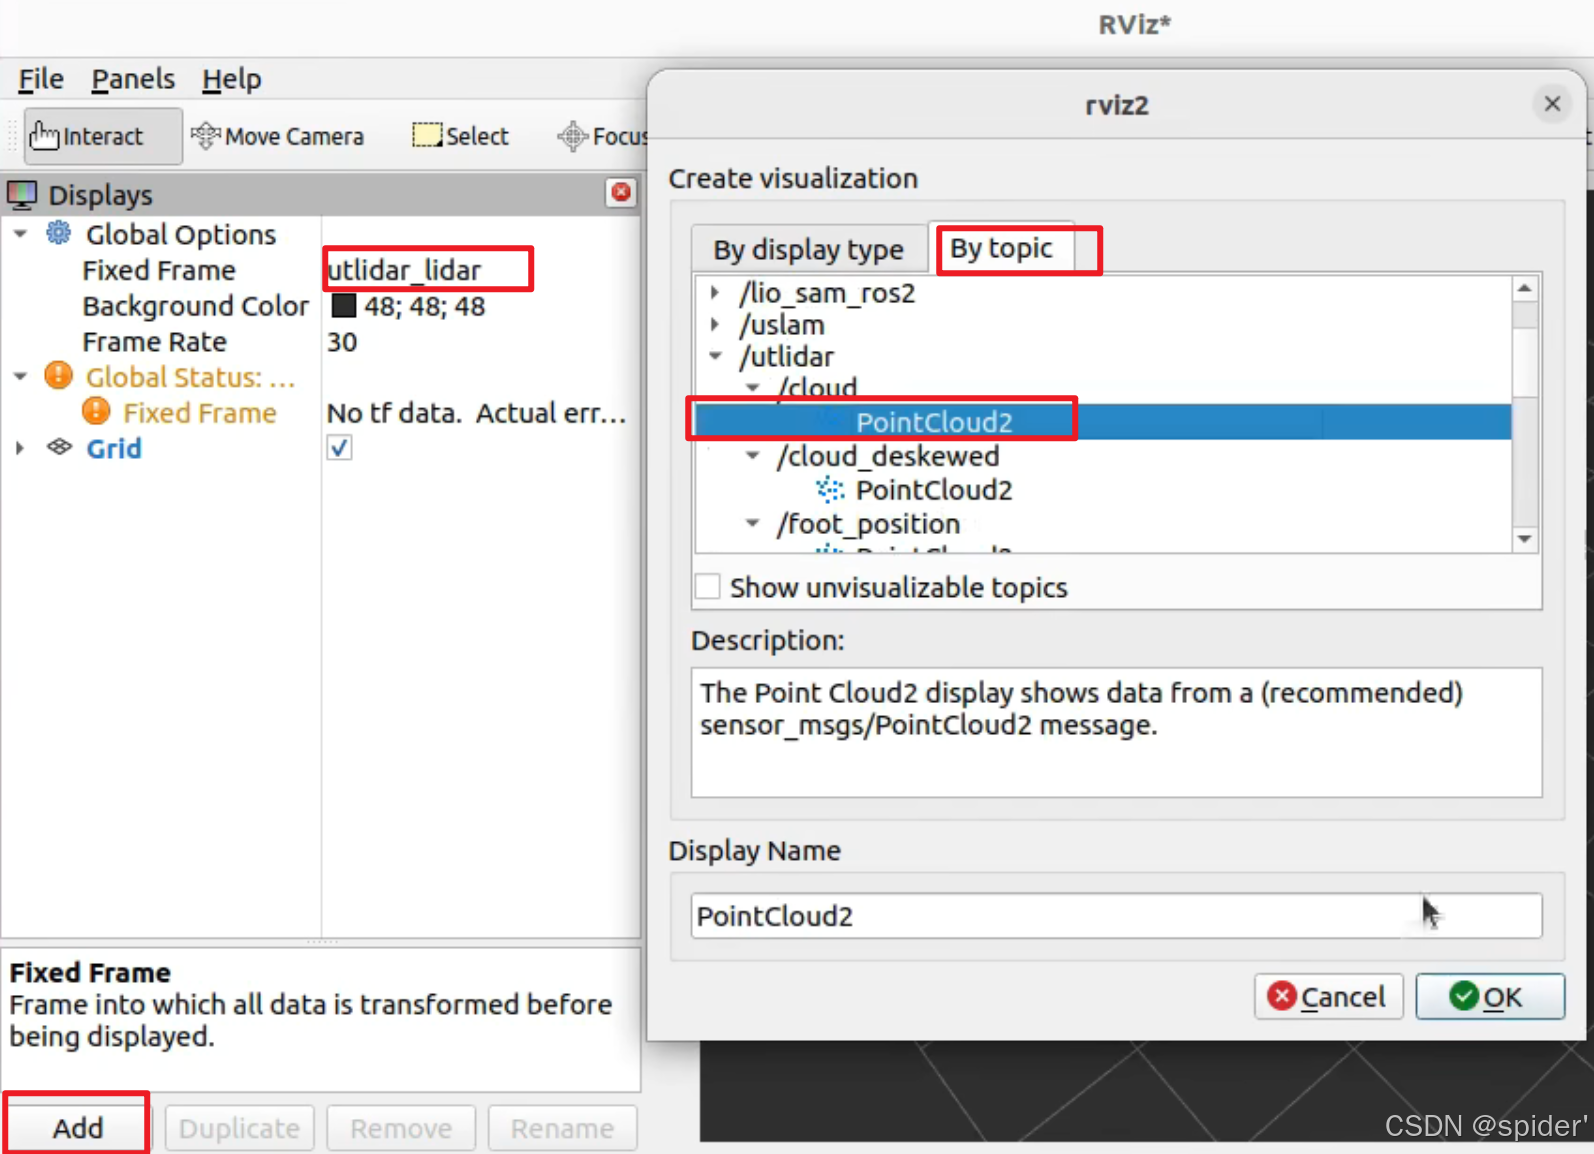
Task: Select the Interact tool
Action: 102,136
